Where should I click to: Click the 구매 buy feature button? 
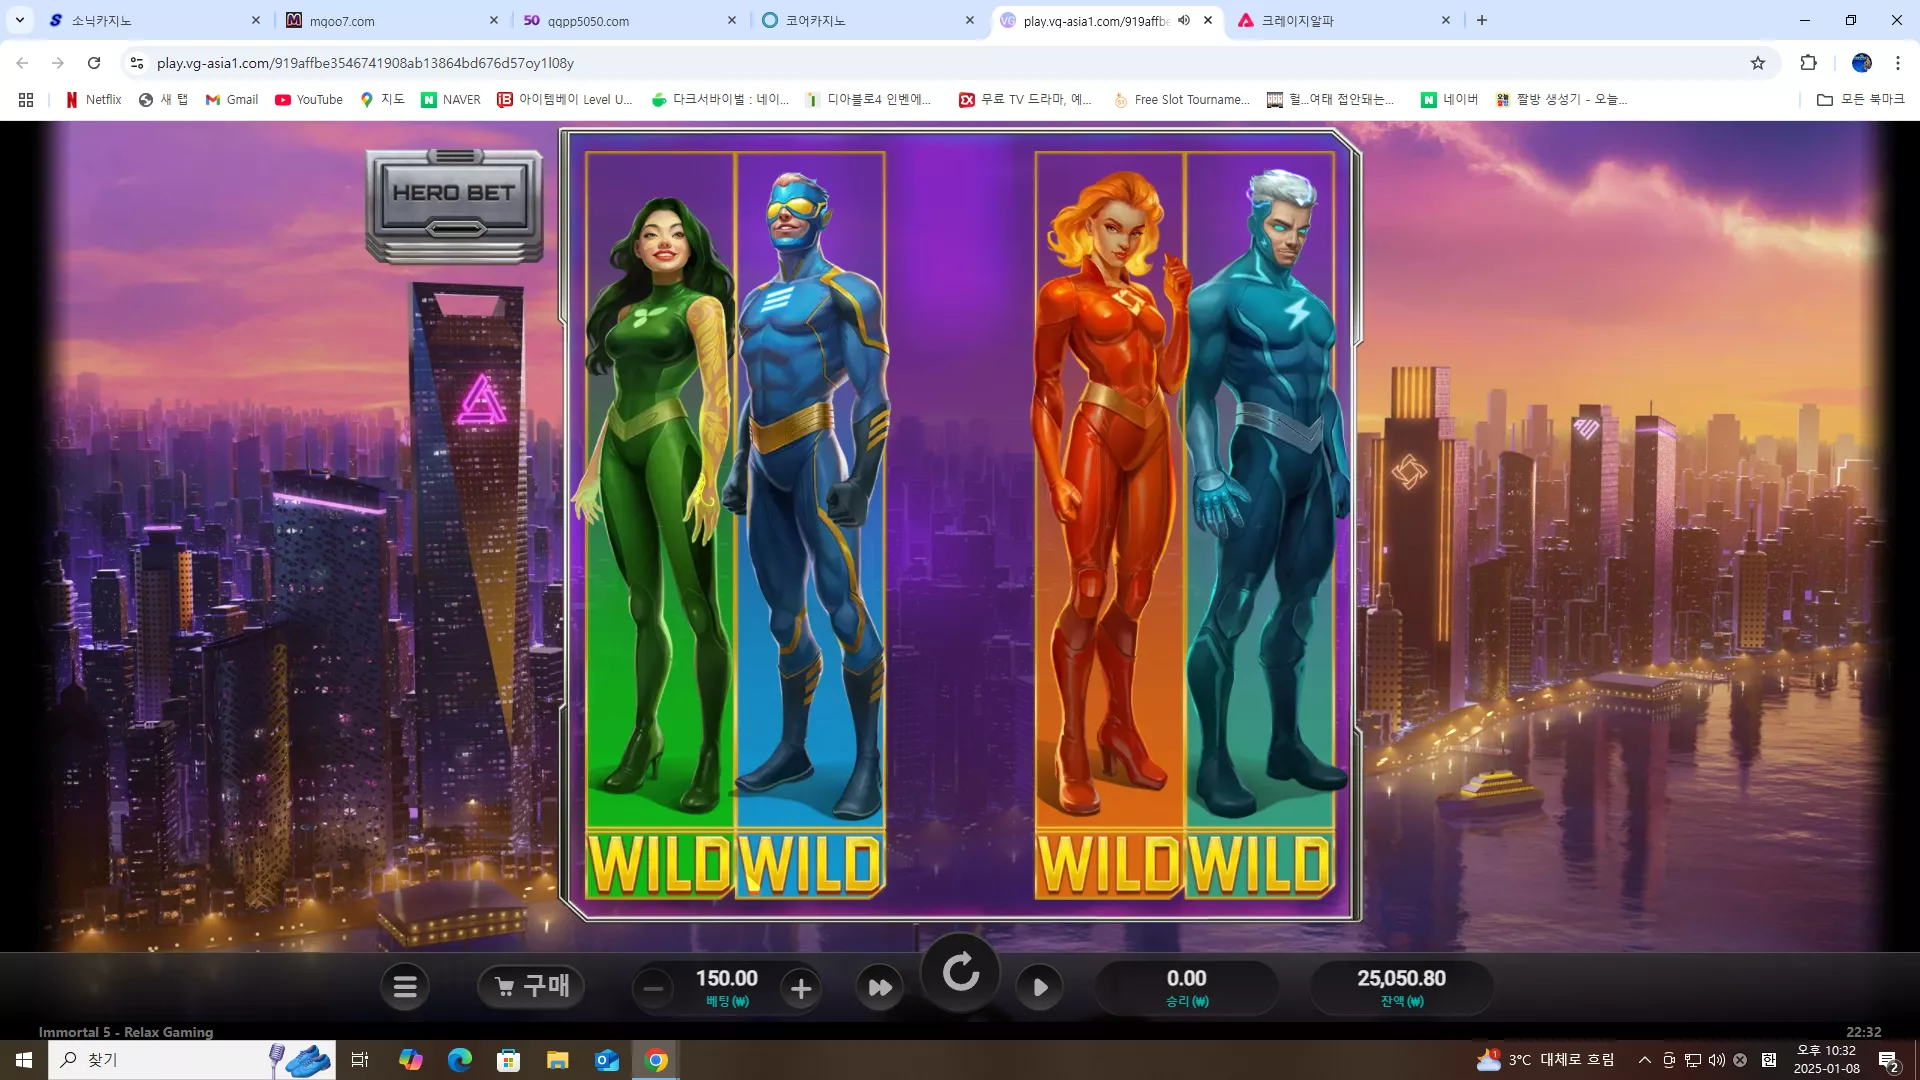pos(531,987)
